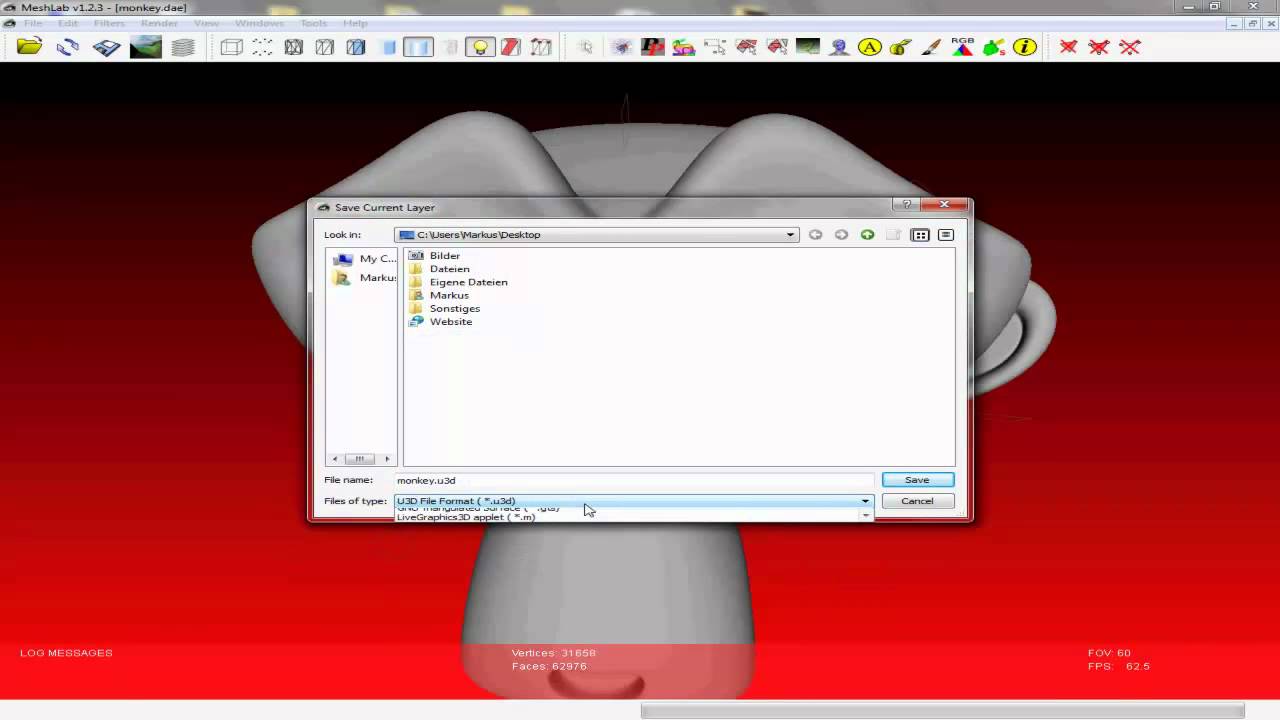The width and height of the screenshot is (1280, 720).
Task: Open the View menu
Action: pos(206,23)
